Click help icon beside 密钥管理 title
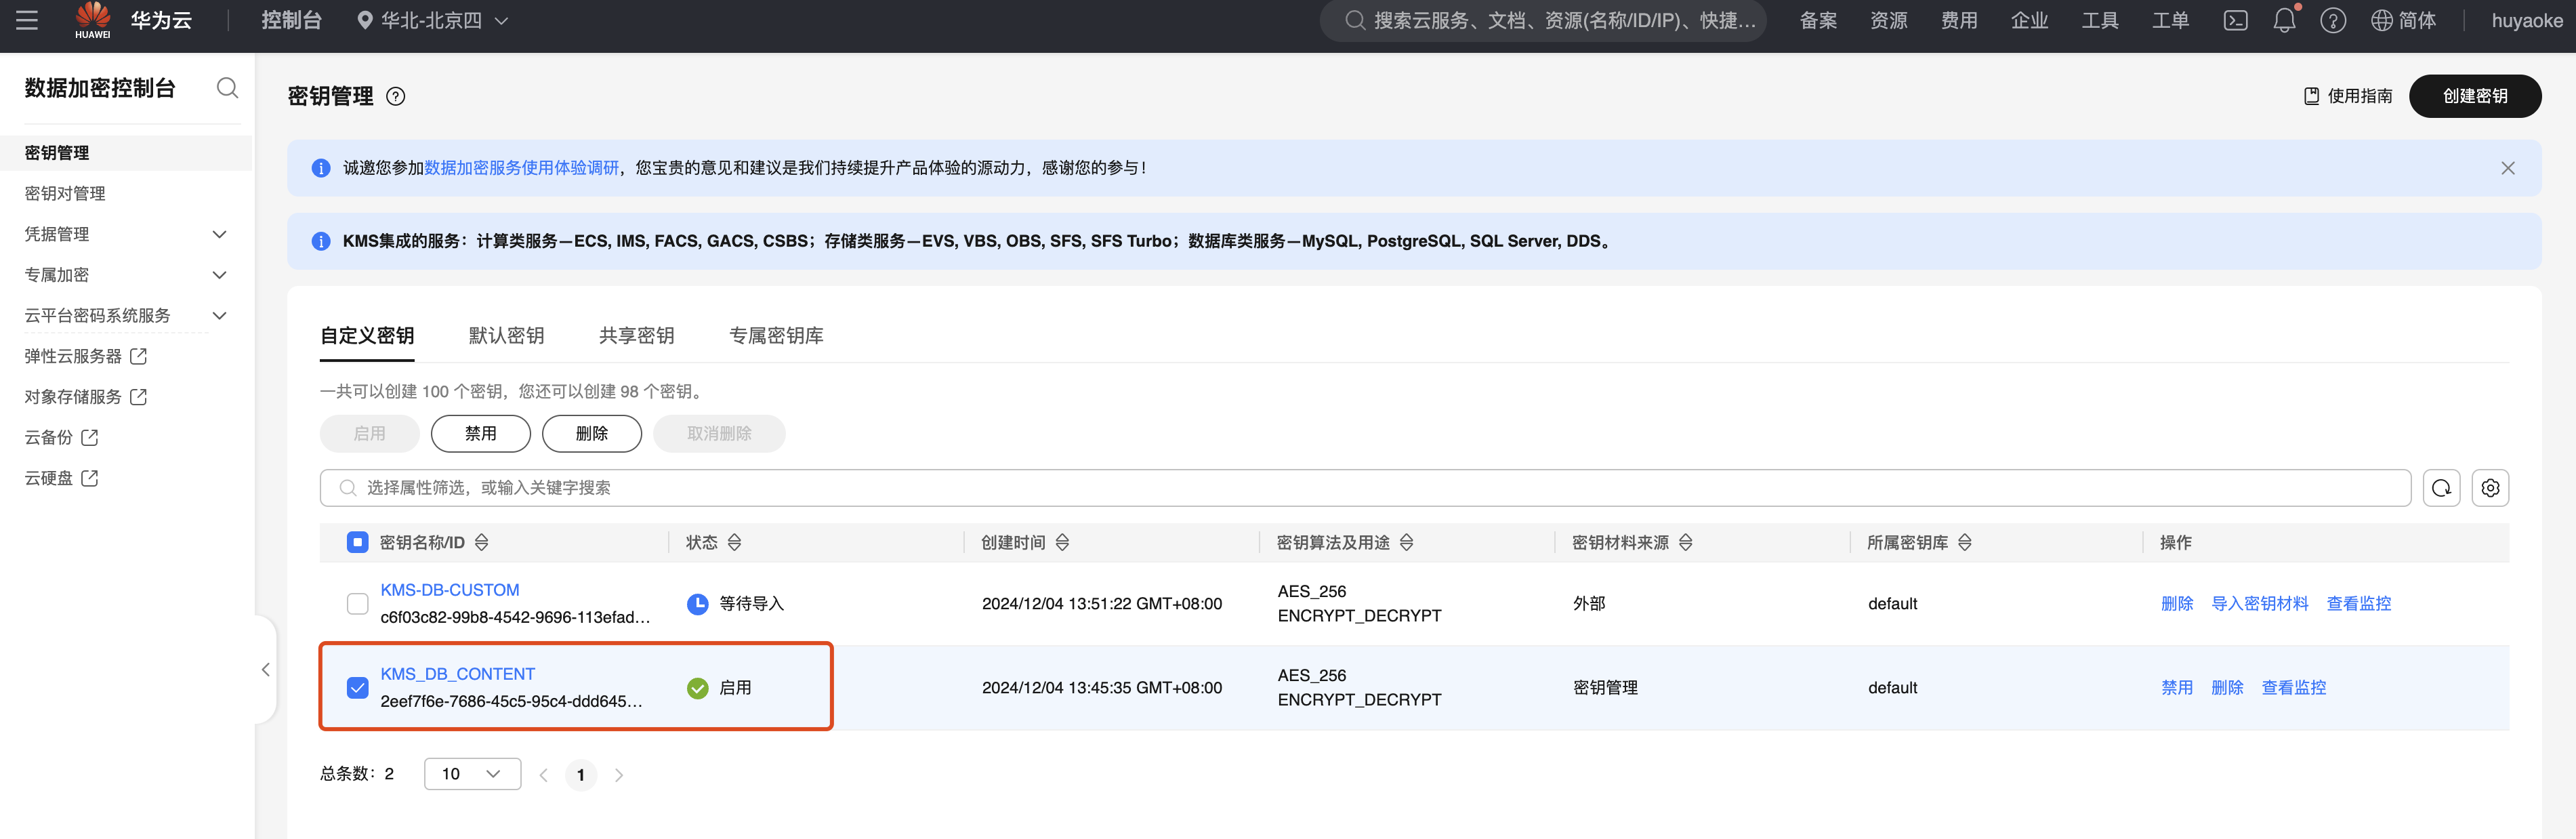The height and width of the screenshot is (839, 2576). click(396, 96)
